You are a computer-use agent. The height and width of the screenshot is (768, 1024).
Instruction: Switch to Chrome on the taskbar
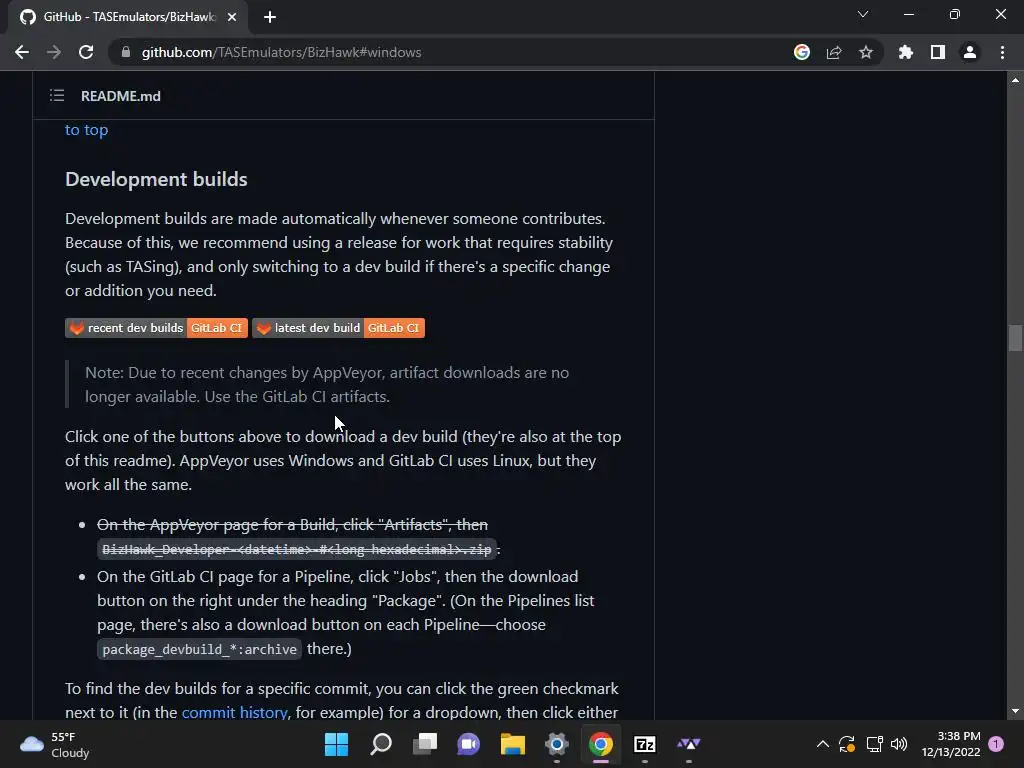pos(601,744)
